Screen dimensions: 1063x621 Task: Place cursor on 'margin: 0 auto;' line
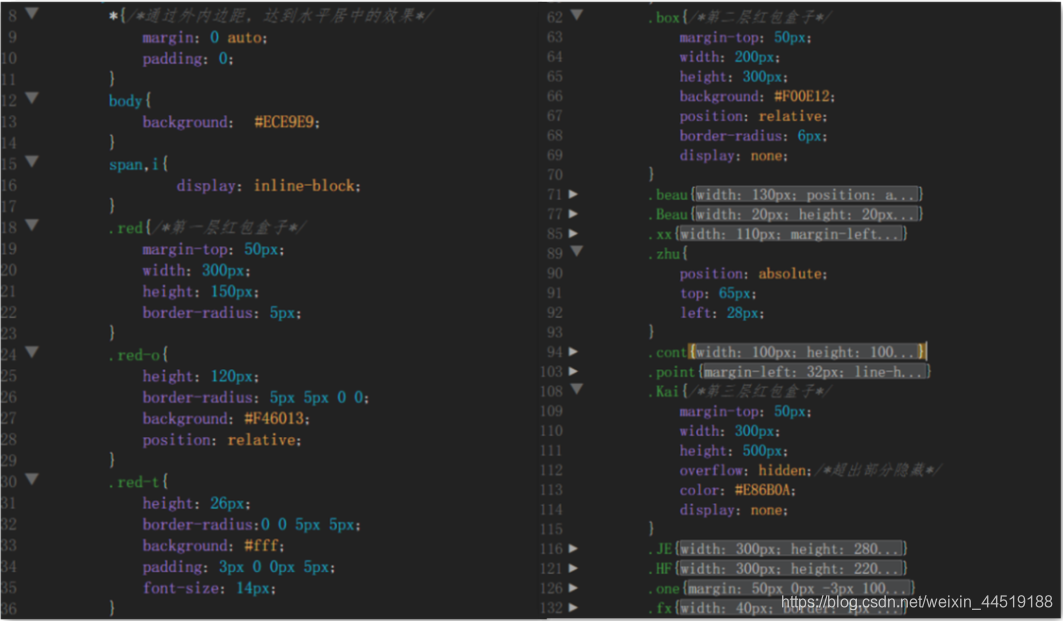pyautogui.click(x=205, y=37)
